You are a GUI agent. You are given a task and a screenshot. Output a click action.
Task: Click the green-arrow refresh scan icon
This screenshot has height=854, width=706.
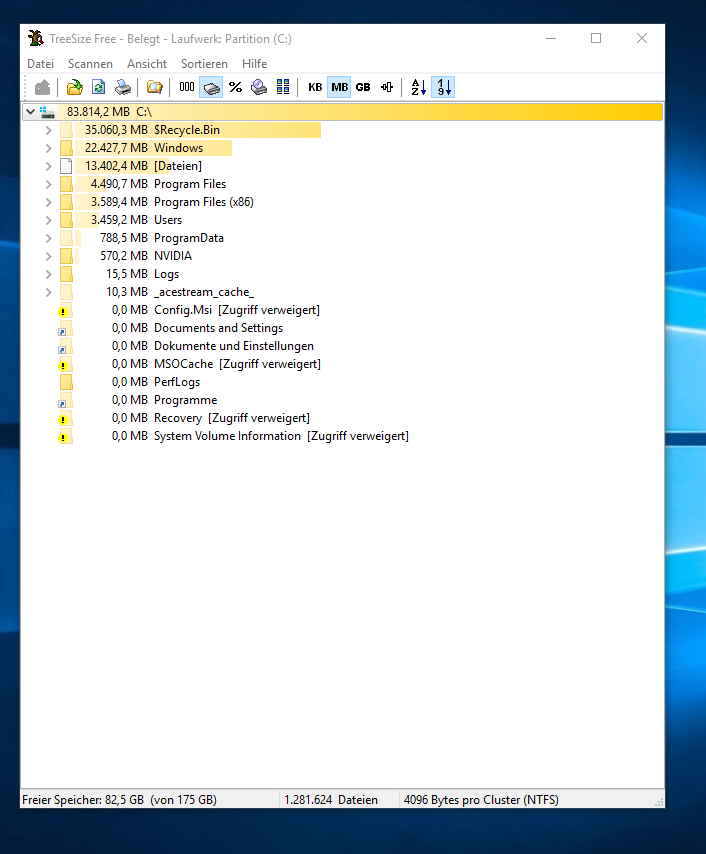98,87
